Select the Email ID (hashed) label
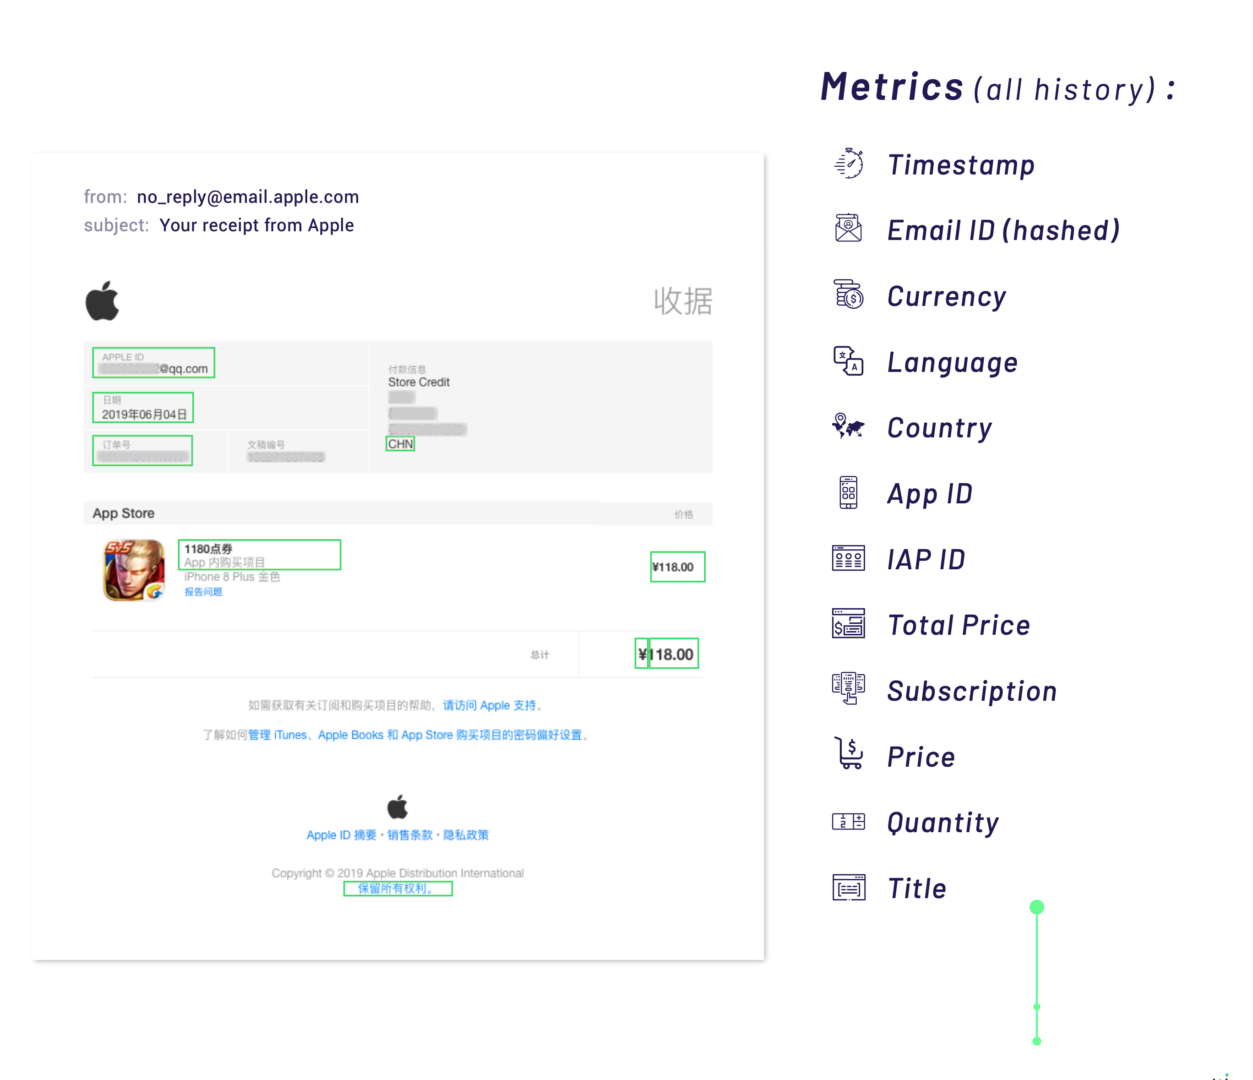Image resolution: width=1253 pixels, height=1080 pixels. (x=1003, y=231)
